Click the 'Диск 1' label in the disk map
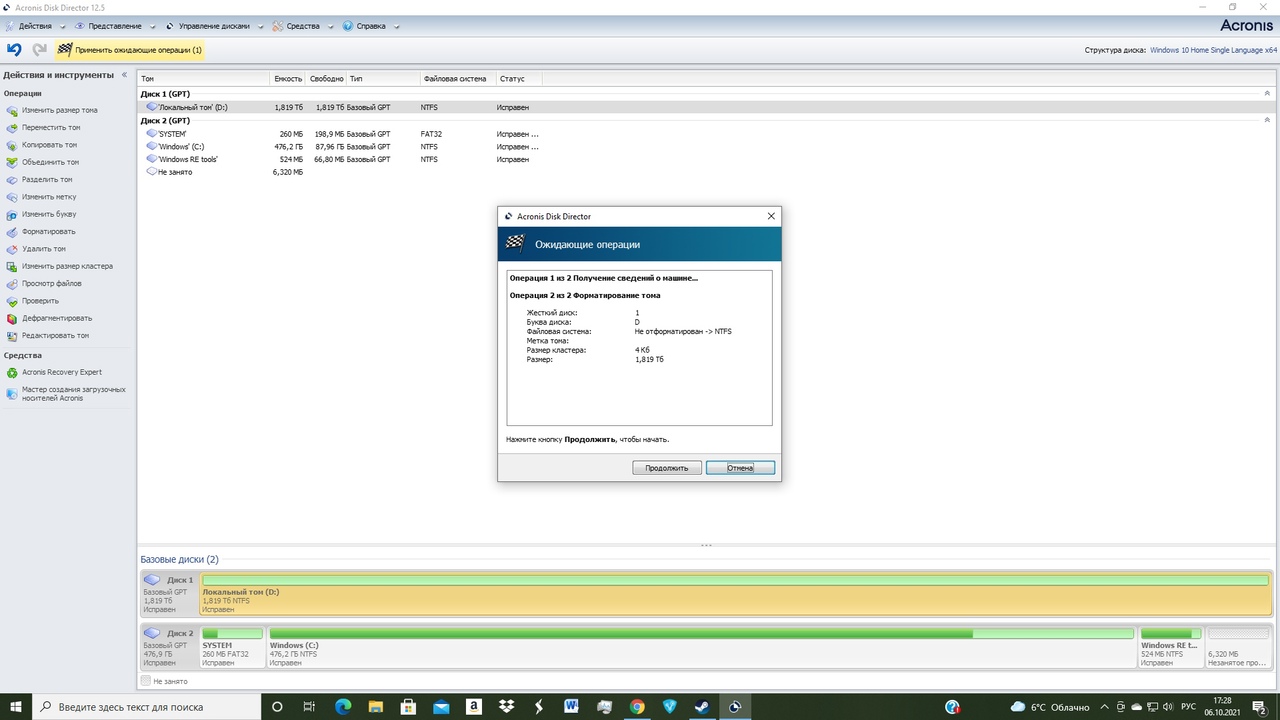Viewport: 1280px width, 720px height. pos(180,580)
